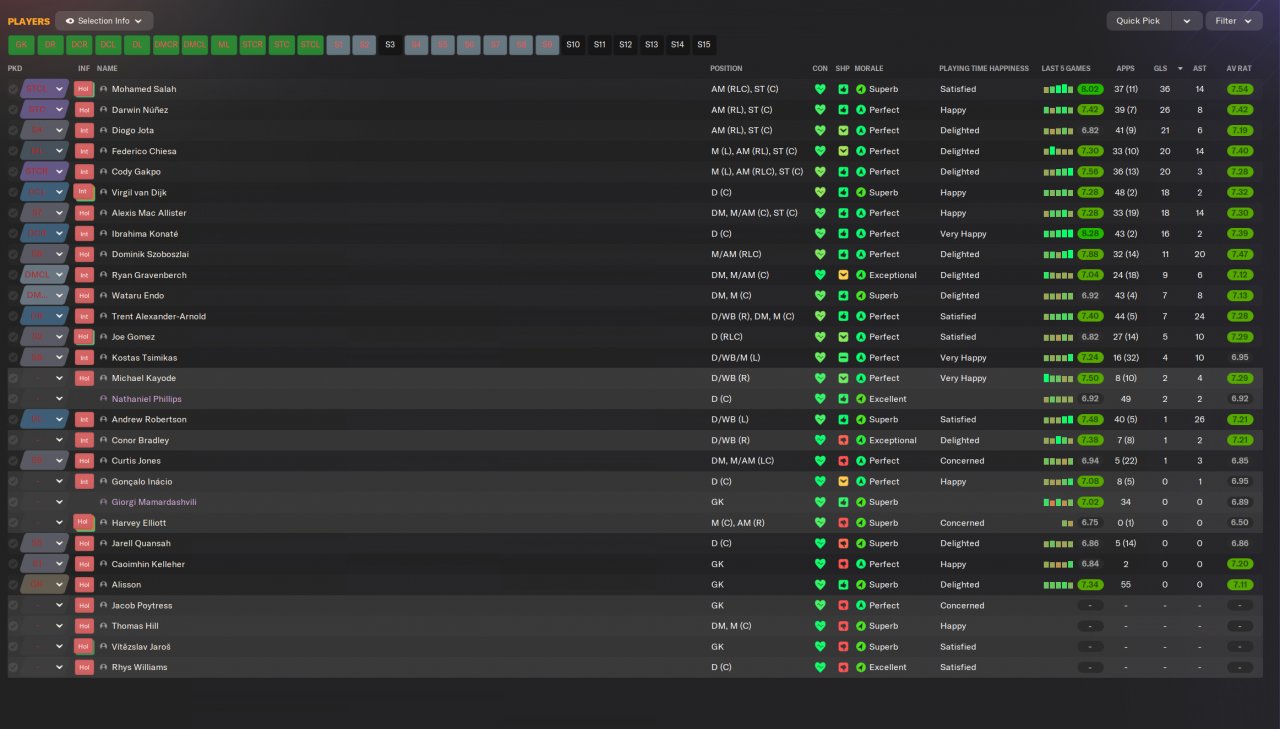Toggle the picked checkmark for Harvey Elliott
Screen dimensions: 1280x729
13,523
